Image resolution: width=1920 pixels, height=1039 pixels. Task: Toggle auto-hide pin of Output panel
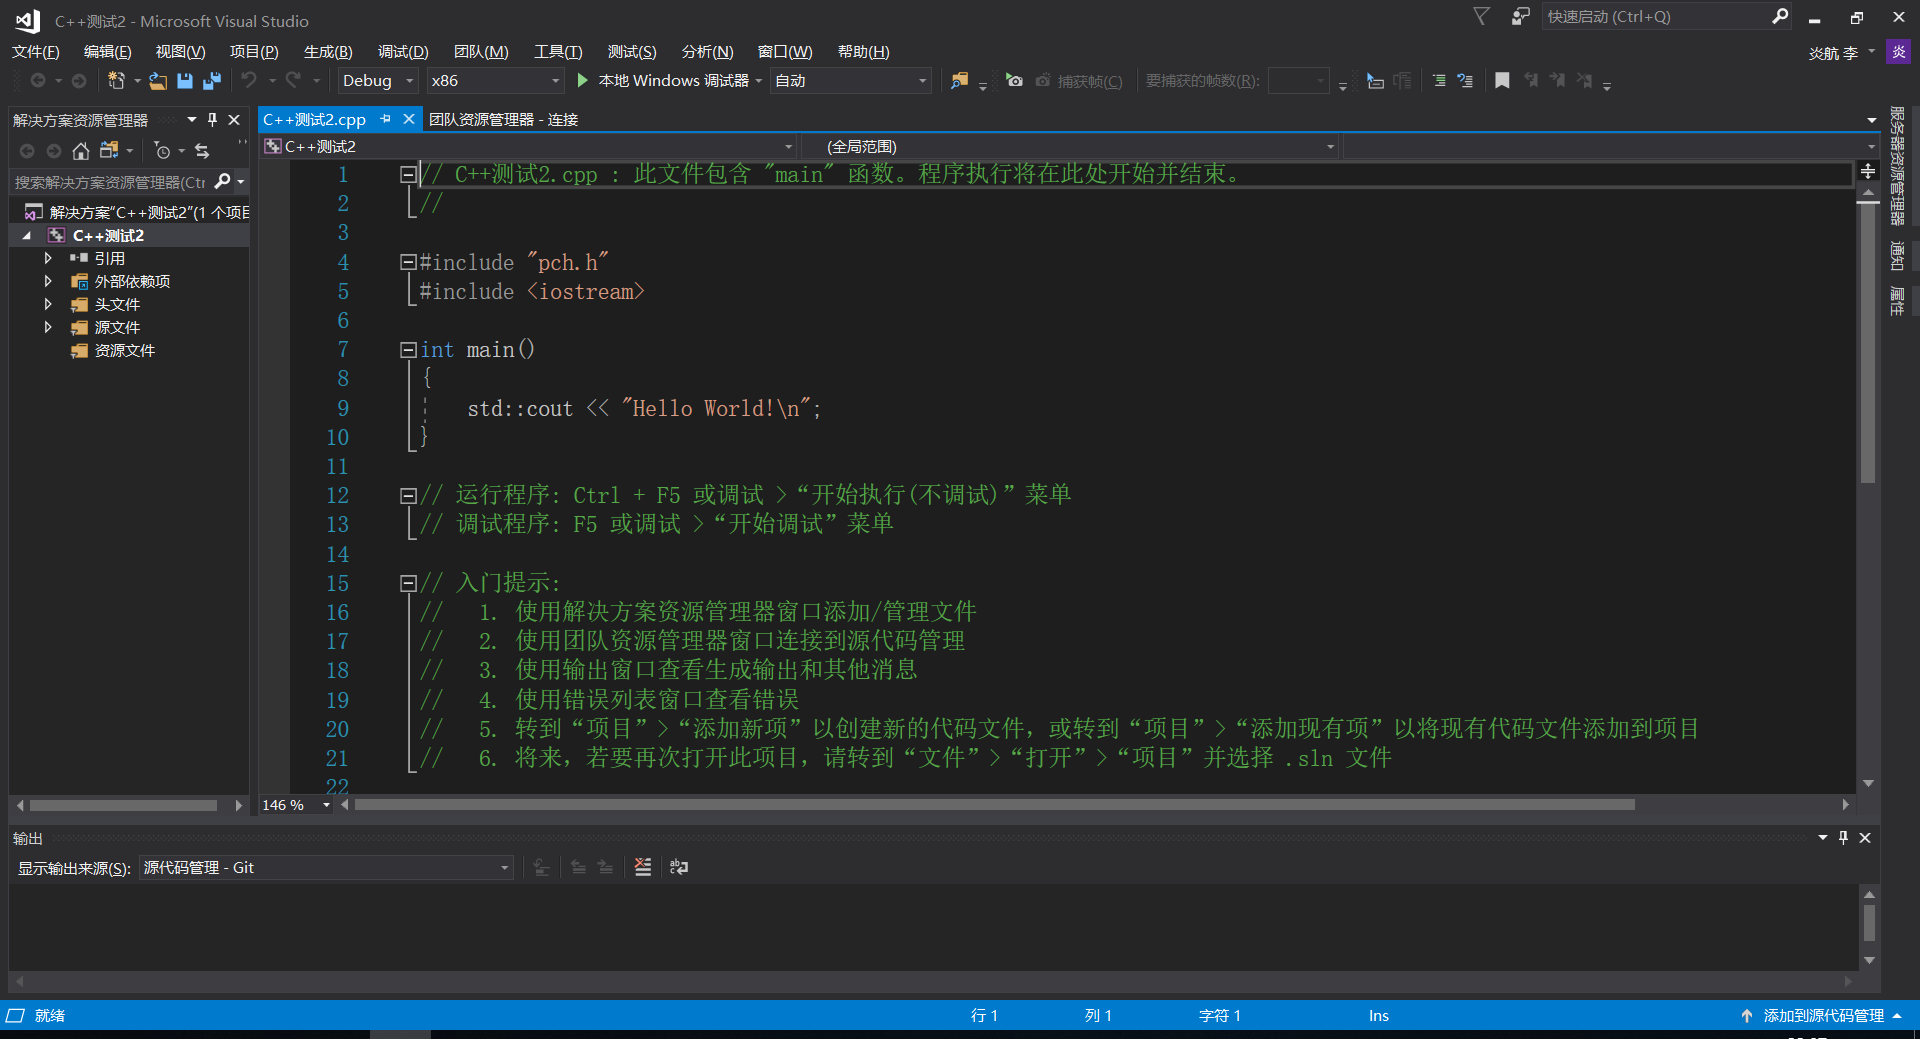[x=1844, y=838]
